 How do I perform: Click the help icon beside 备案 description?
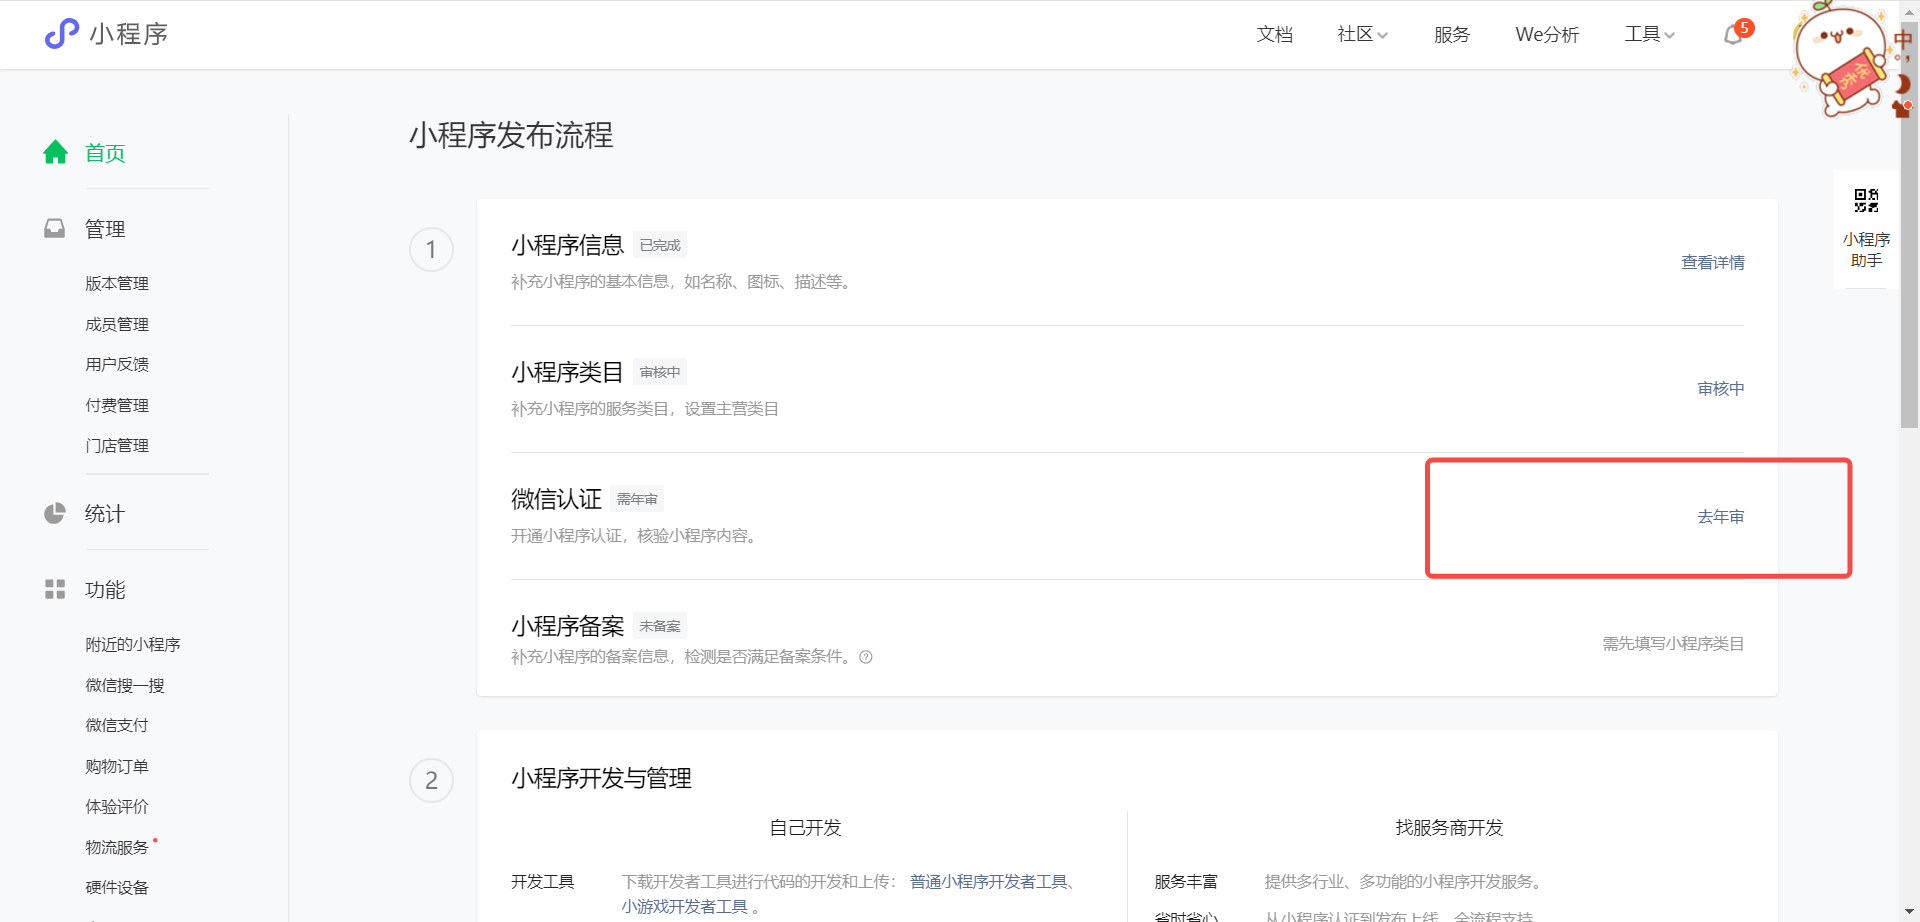866,657
